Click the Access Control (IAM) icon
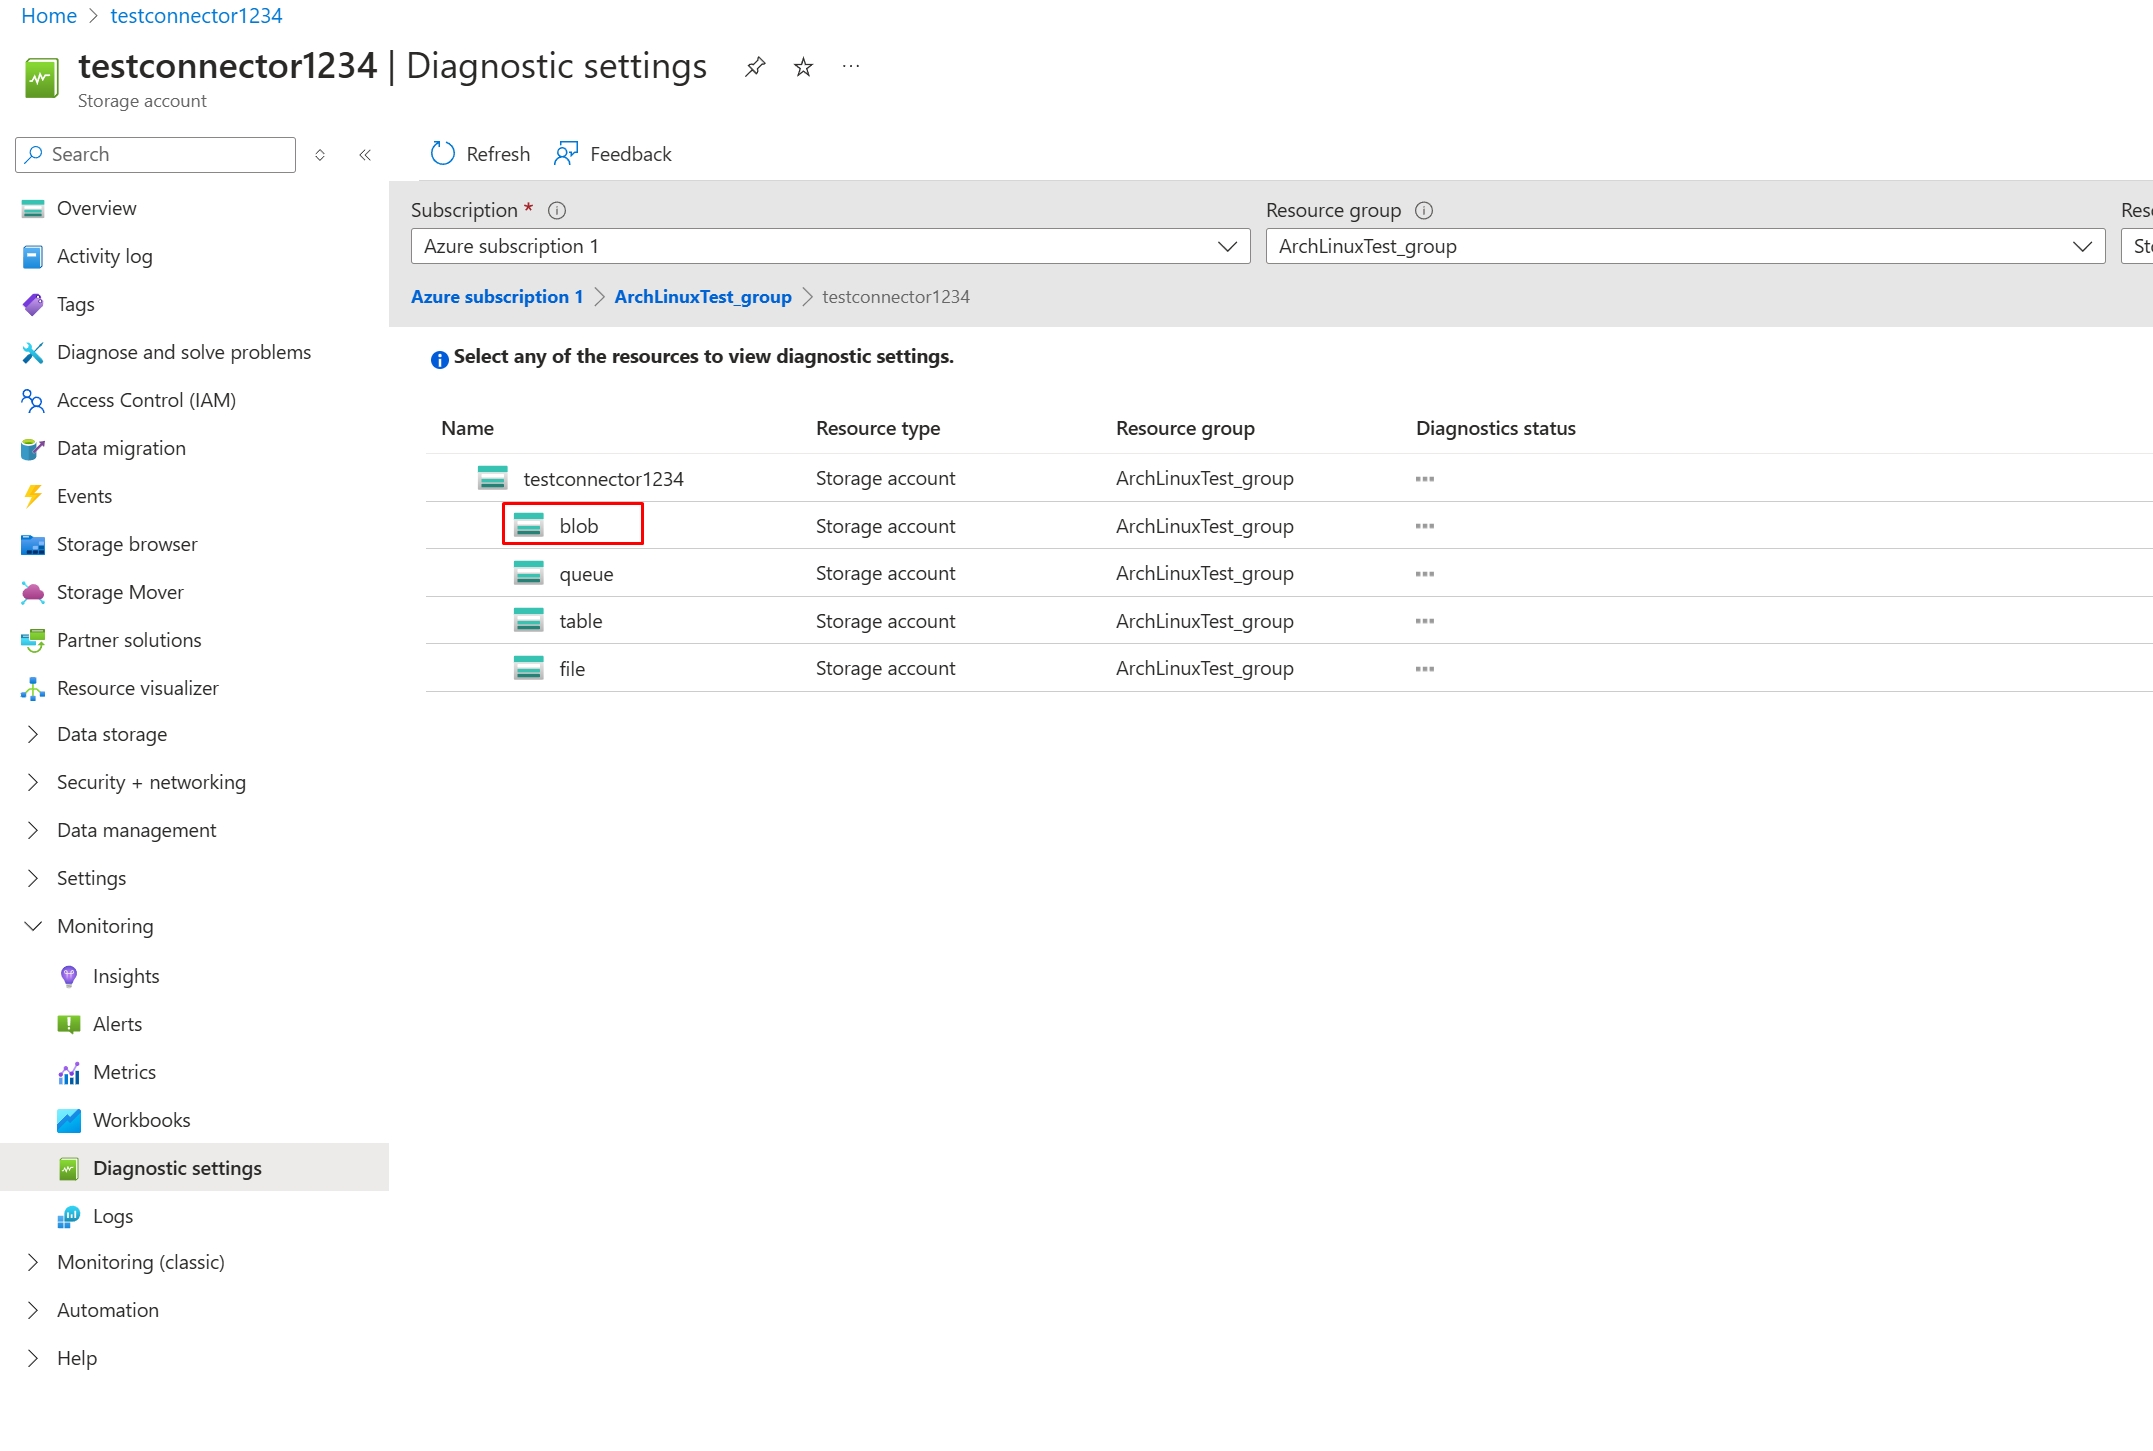The height and width of the screenshot is (1451, 2153). pyautogui.click(x=33, y=400)
